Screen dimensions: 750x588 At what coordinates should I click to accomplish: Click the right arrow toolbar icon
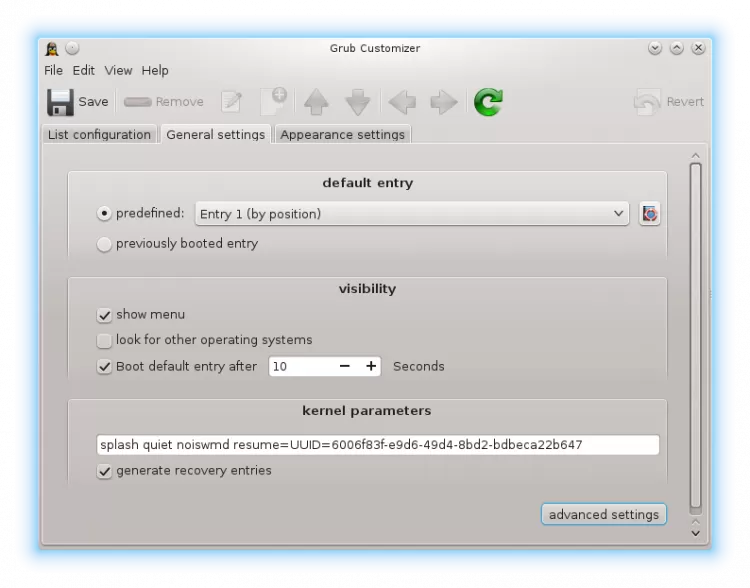[x=444, y=102]
